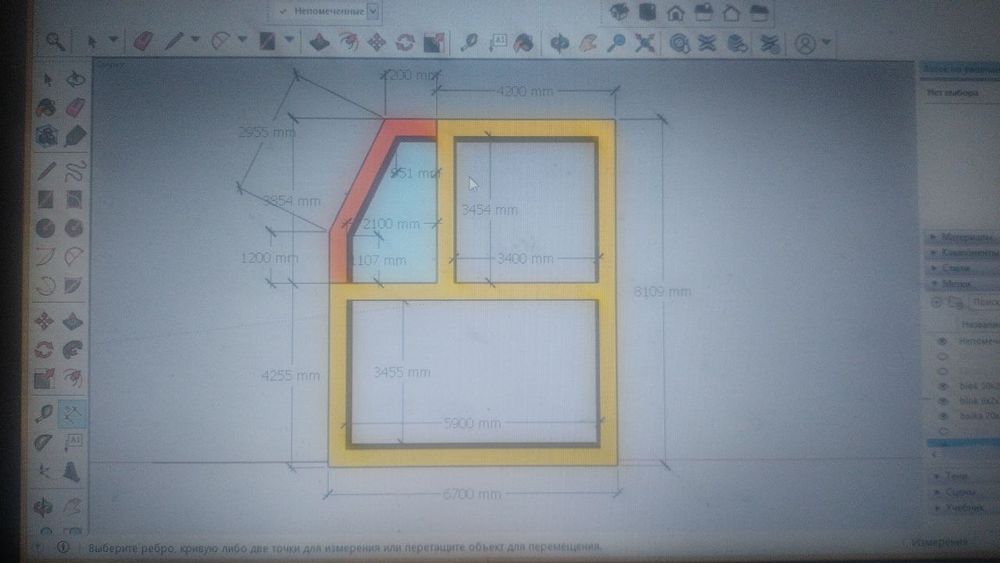Pick the Circle tool in the left toolbar
This screenshot has width=1000, height=563.
point(45,228)
